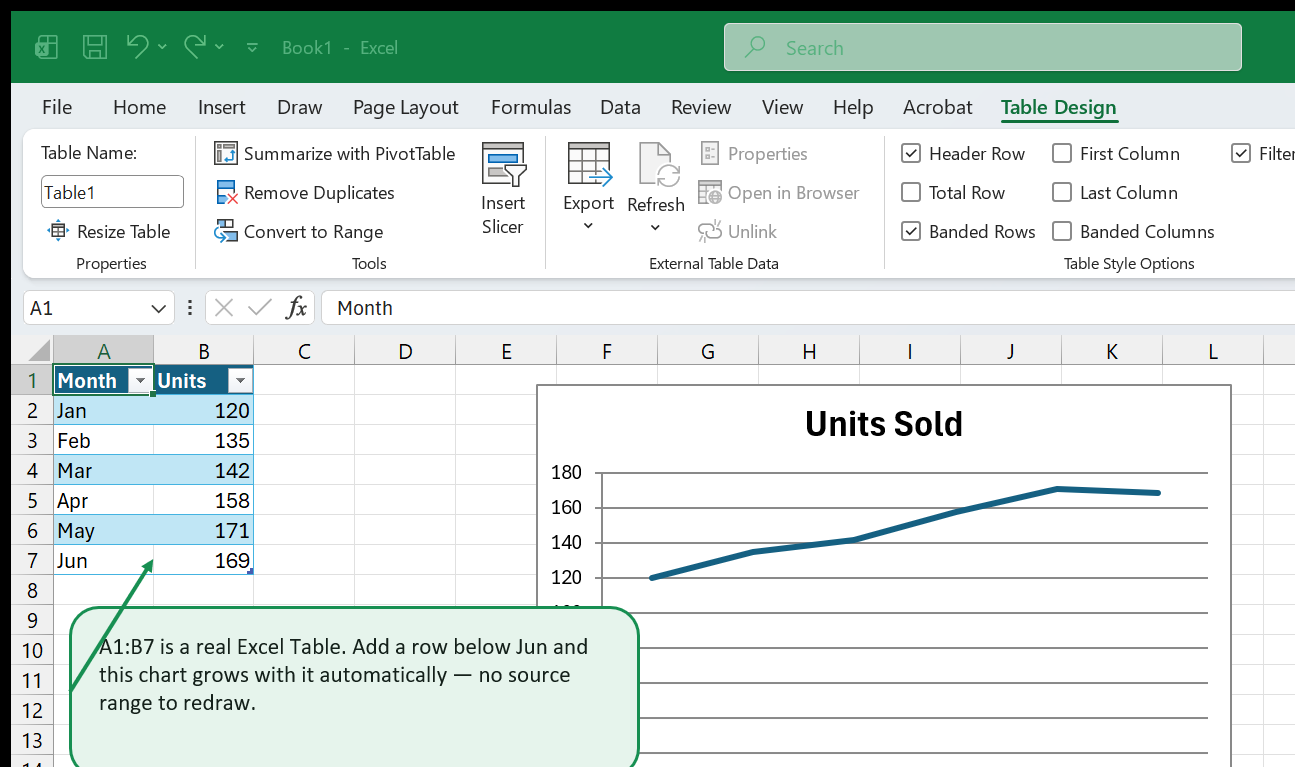Select the cell containing 158

point(203,500)
